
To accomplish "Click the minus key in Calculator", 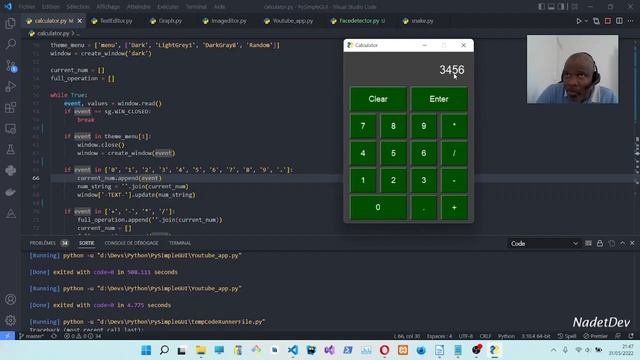I will tap(454, 180).
